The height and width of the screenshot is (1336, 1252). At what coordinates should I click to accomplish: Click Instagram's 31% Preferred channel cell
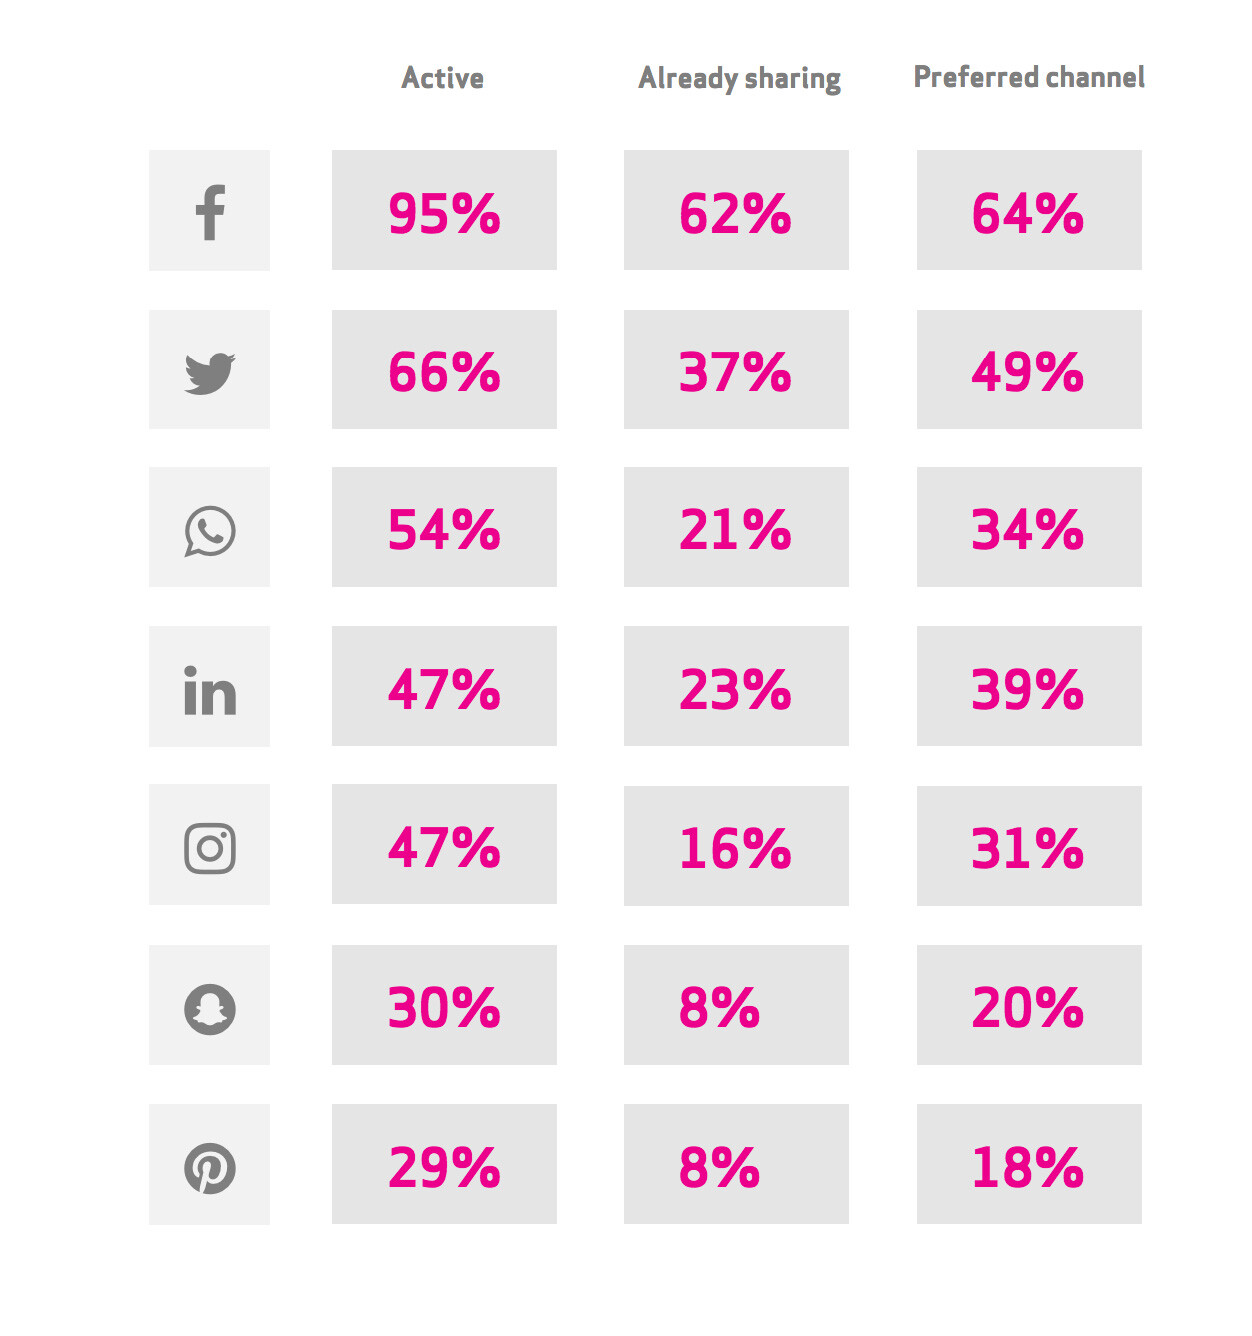pyautogui.click(x=1029, y=846)
